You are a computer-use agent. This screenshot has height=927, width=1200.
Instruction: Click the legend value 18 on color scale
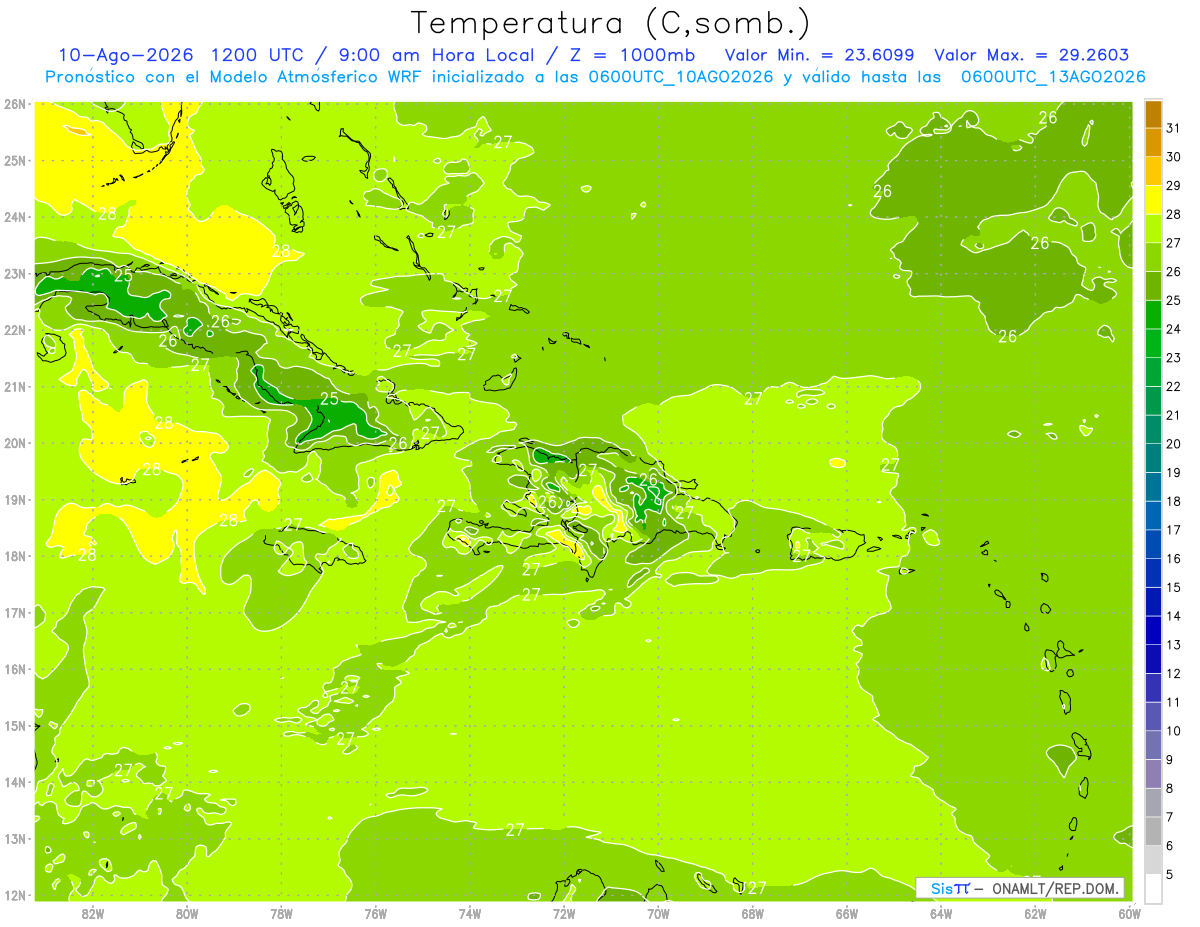1174,501
